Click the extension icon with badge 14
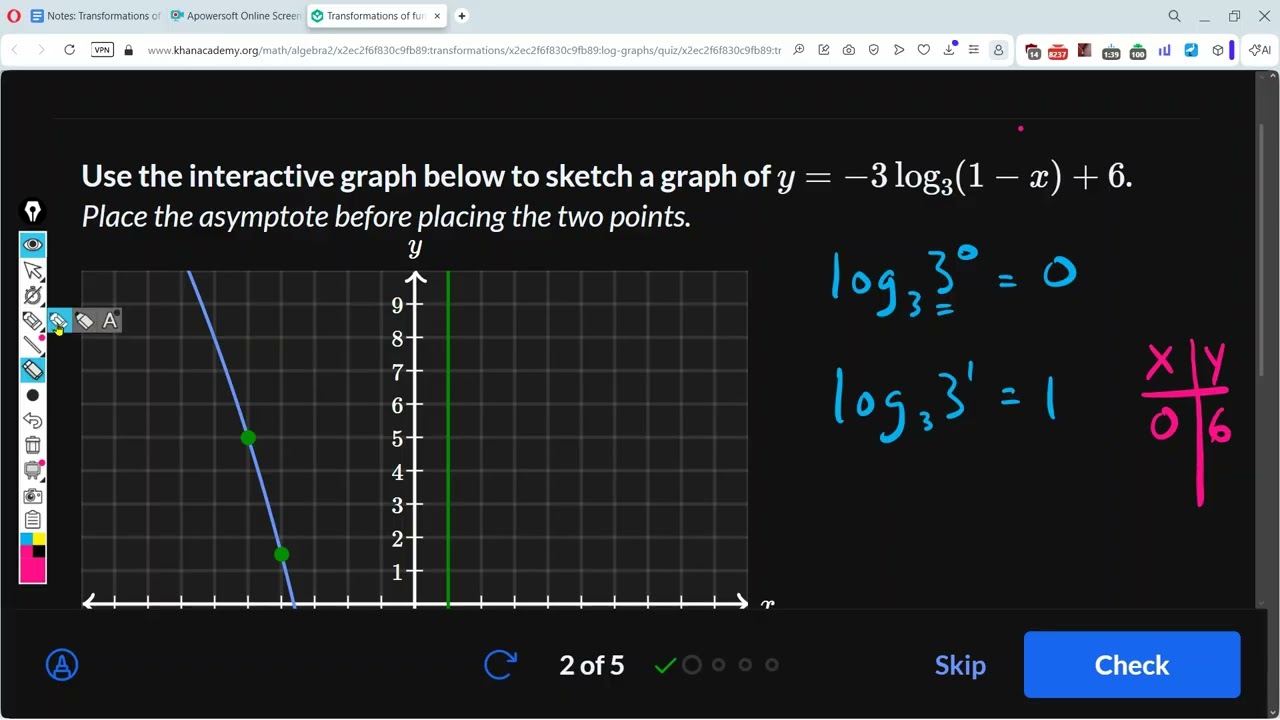 point(1033,51)
